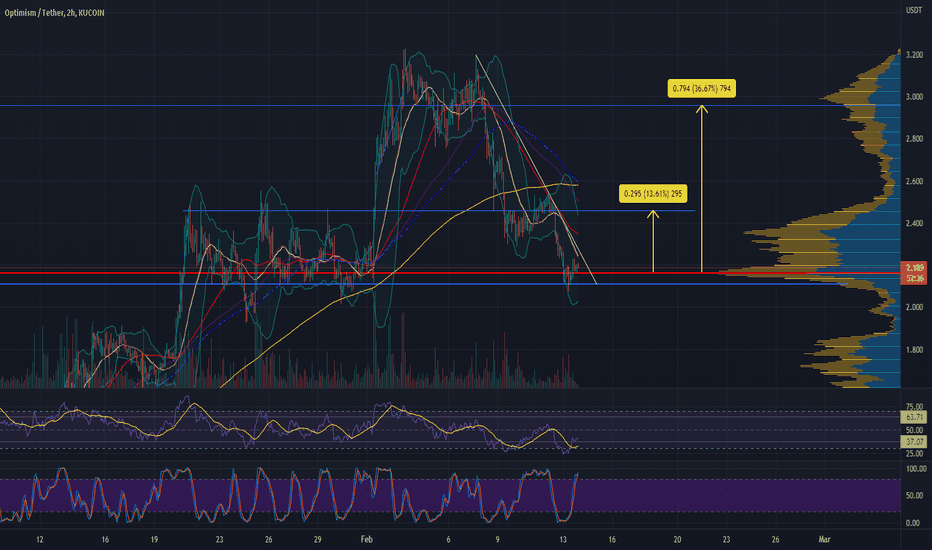This screenshot has width=932, height=550.
Task: Select the 63.71 RSI value tag
Action: [x=914, y=417]
